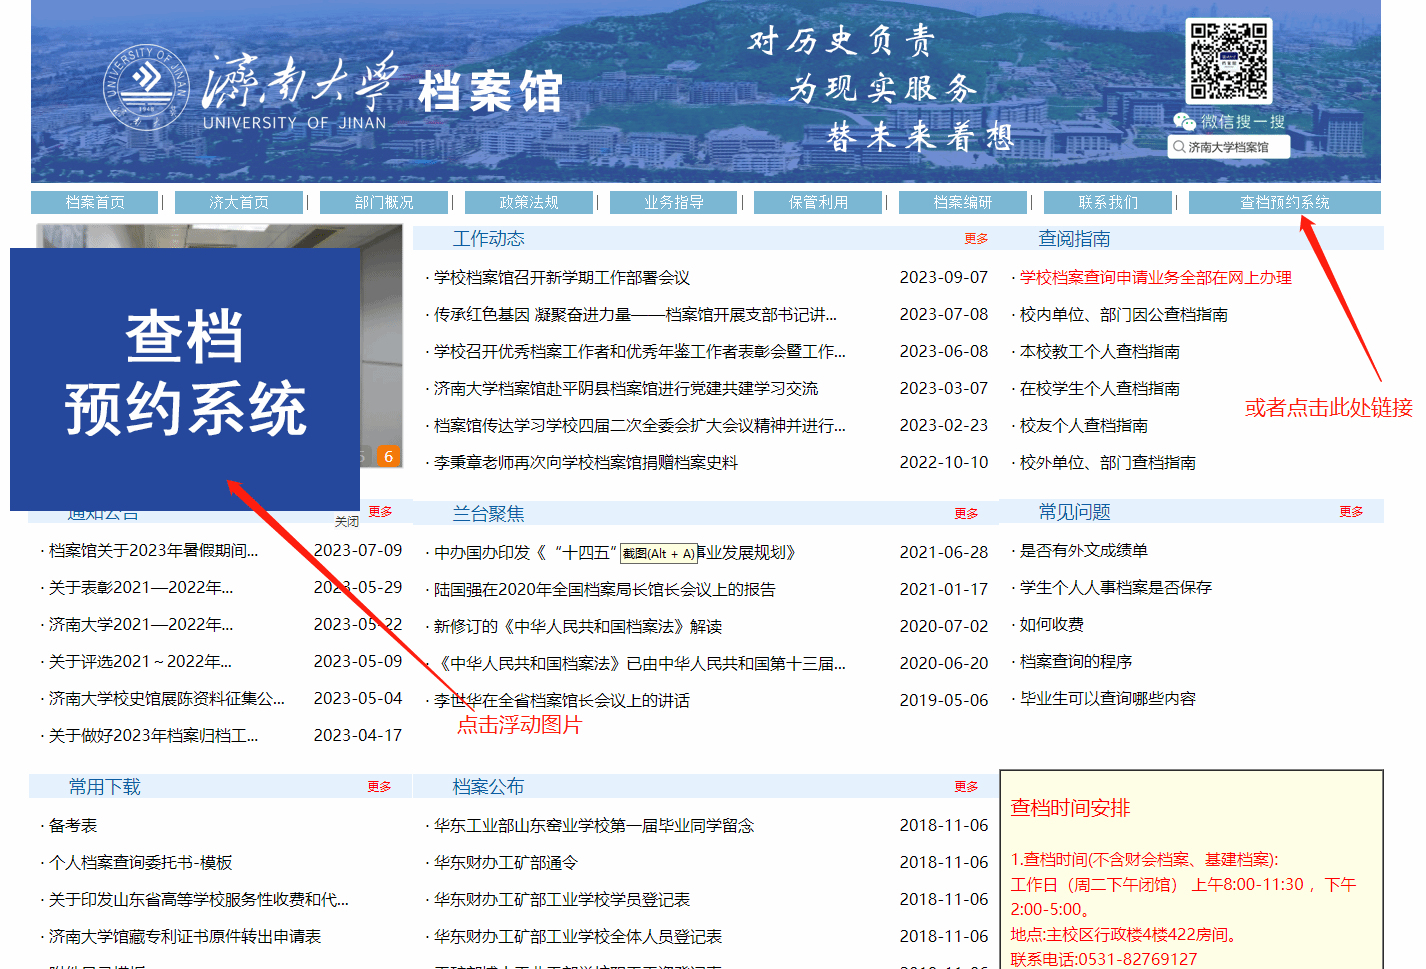Open guide 校友个人查档指南
The image size is (1426, 969).
[1084, 425]
